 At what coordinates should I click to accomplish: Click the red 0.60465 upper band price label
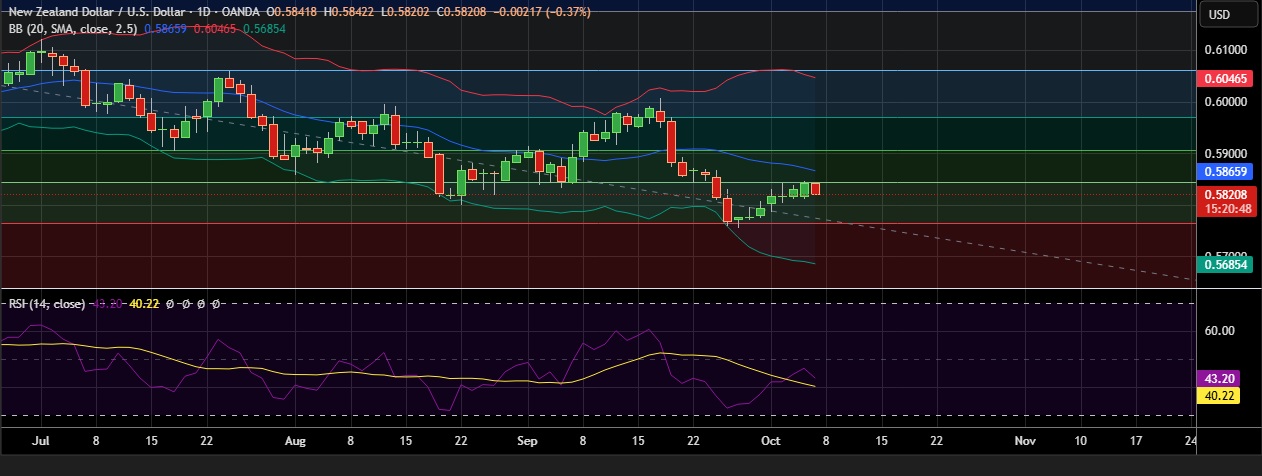[x=1227, y=78]
